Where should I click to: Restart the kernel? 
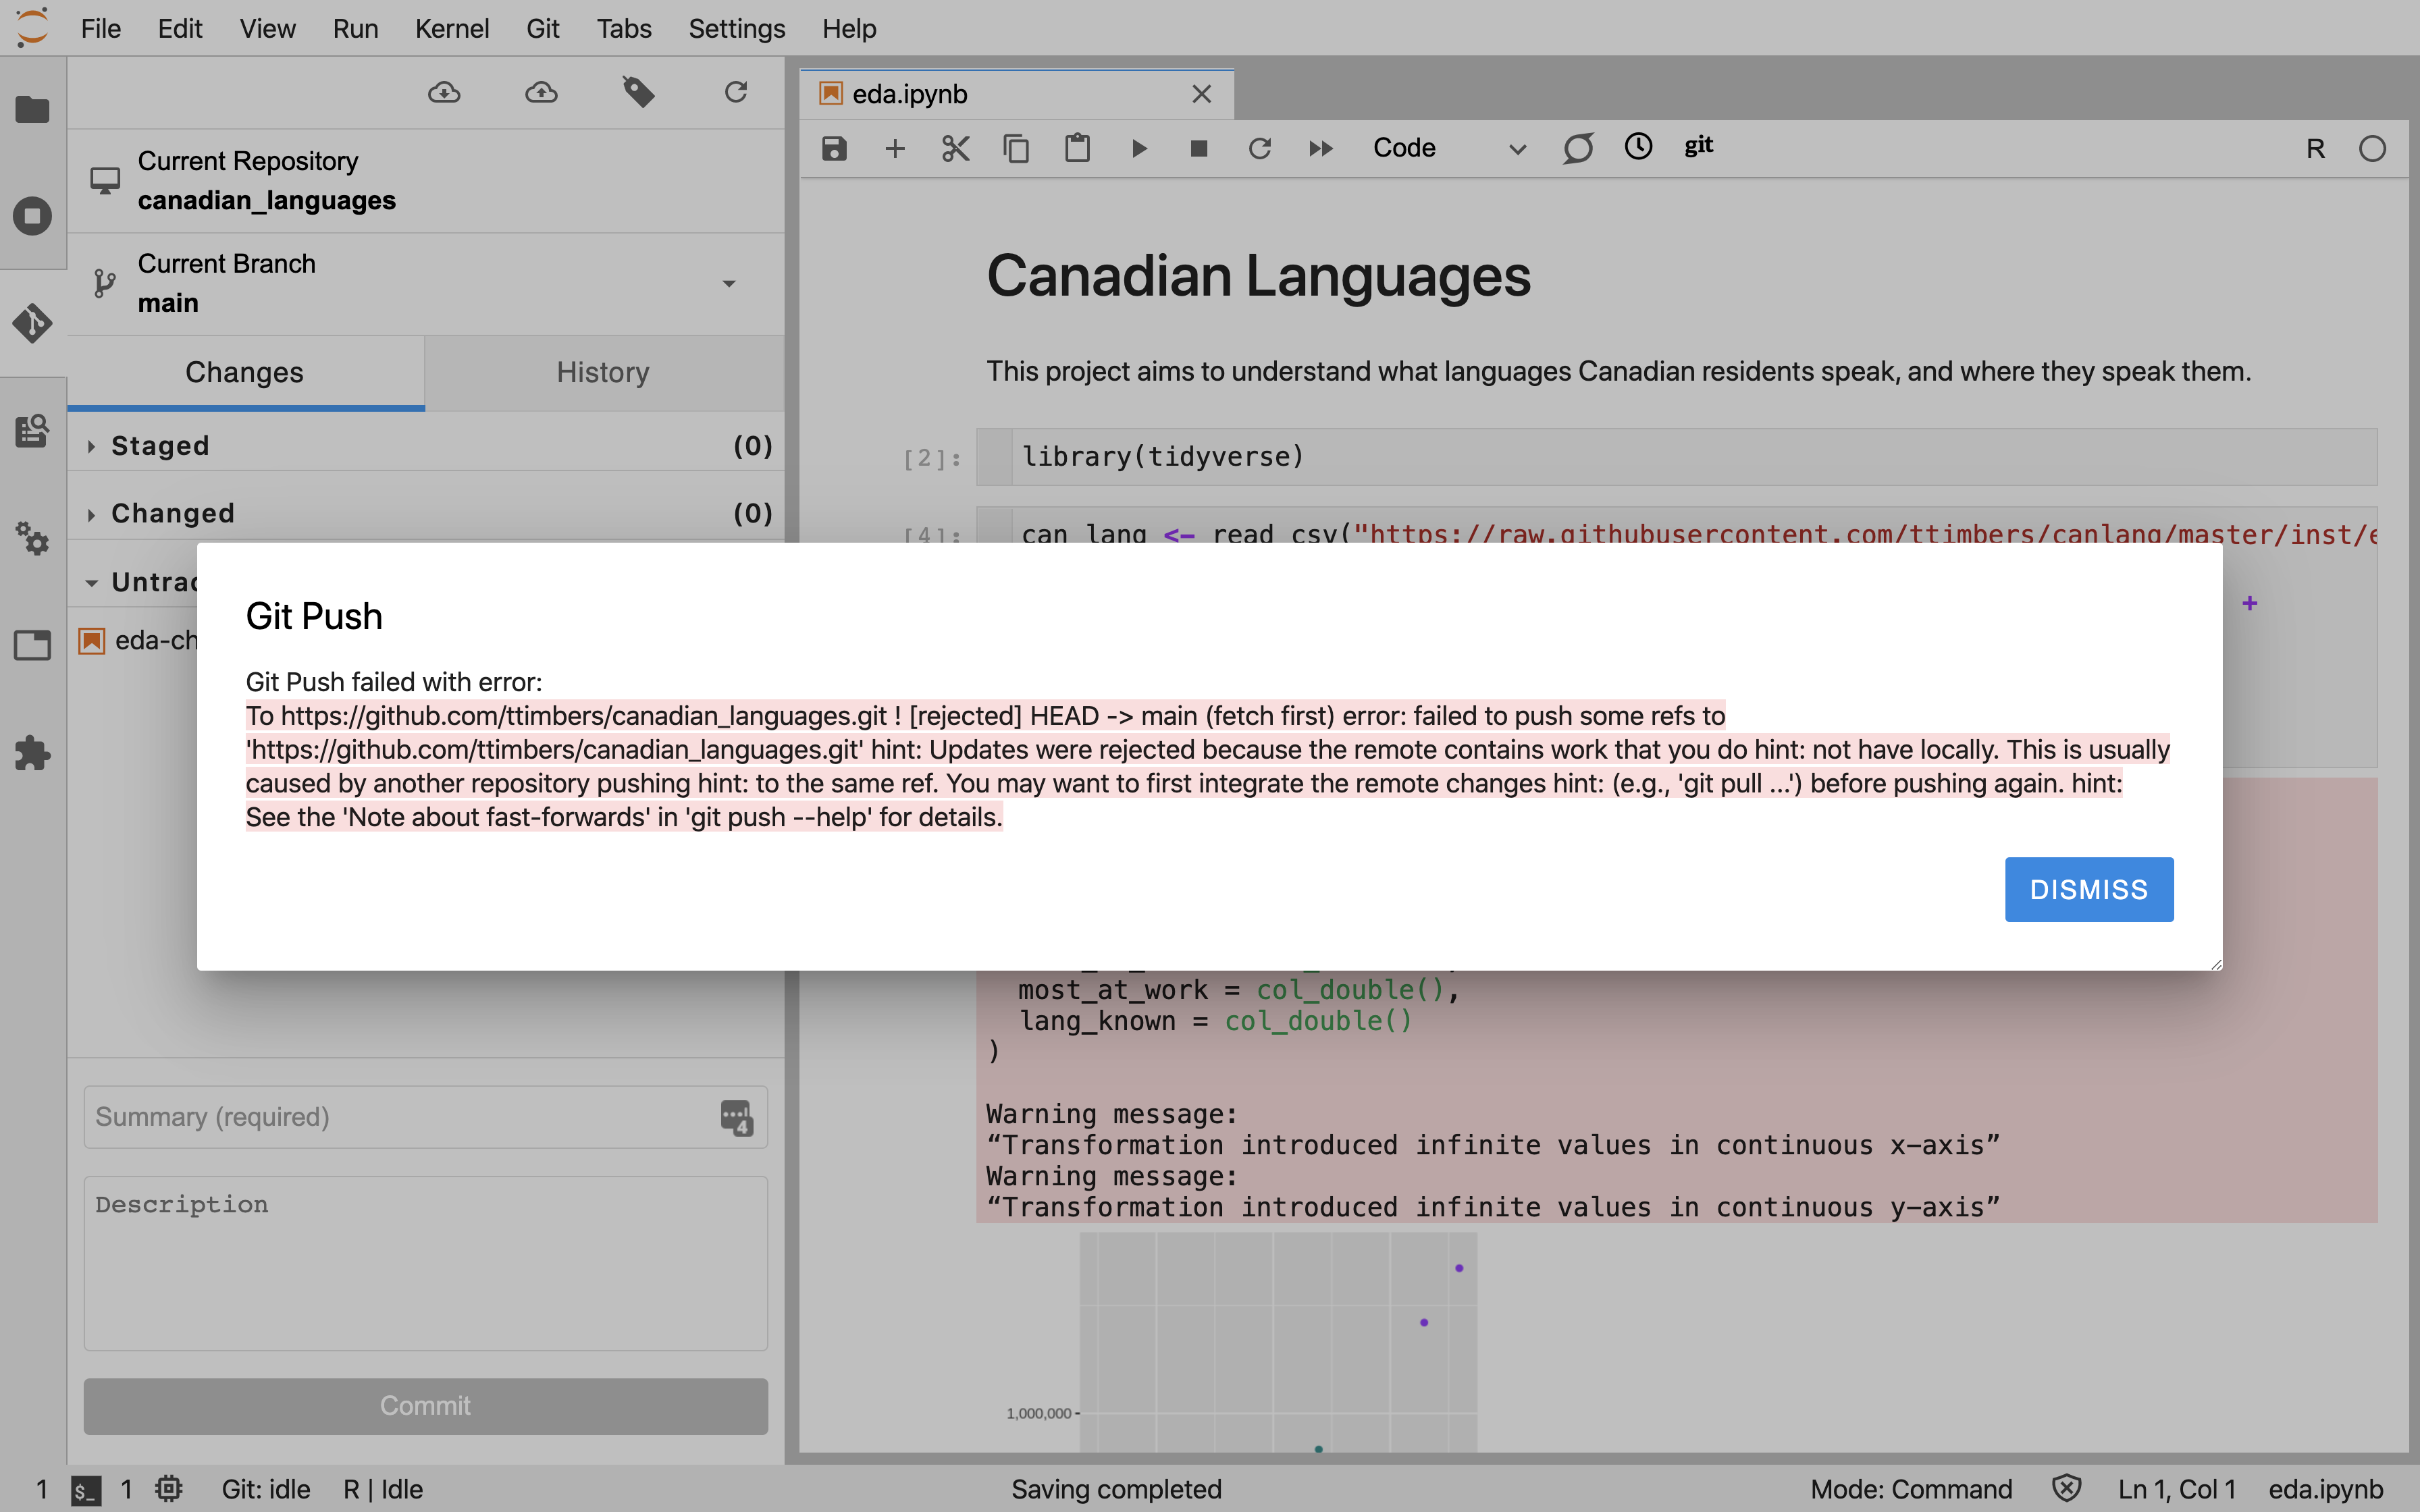coord(1260,149)
